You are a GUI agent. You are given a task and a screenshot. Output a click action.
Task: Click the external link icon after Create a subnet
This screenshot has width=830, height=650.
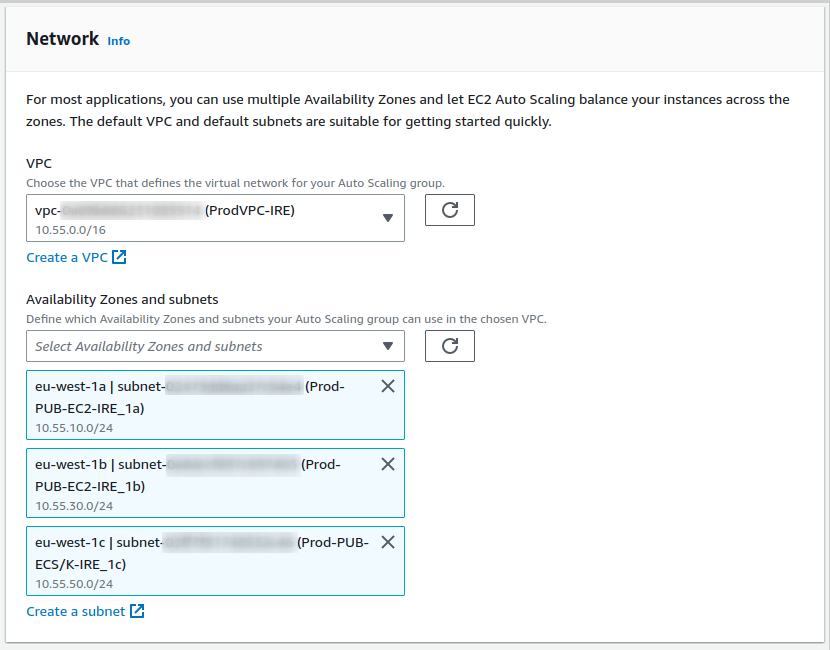[x=137, y=612]
